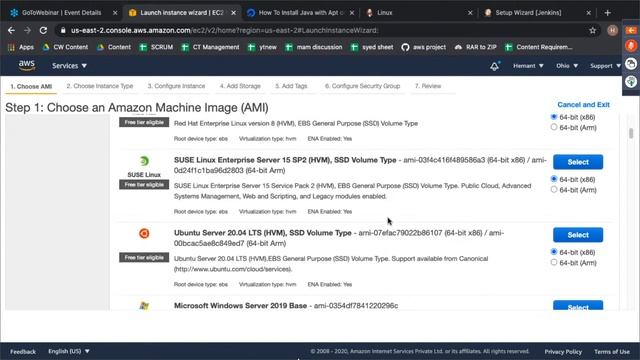Viewport: 640px width, 360px height.
Task: Click the orange extension icon in side panel
Action: 631,30
